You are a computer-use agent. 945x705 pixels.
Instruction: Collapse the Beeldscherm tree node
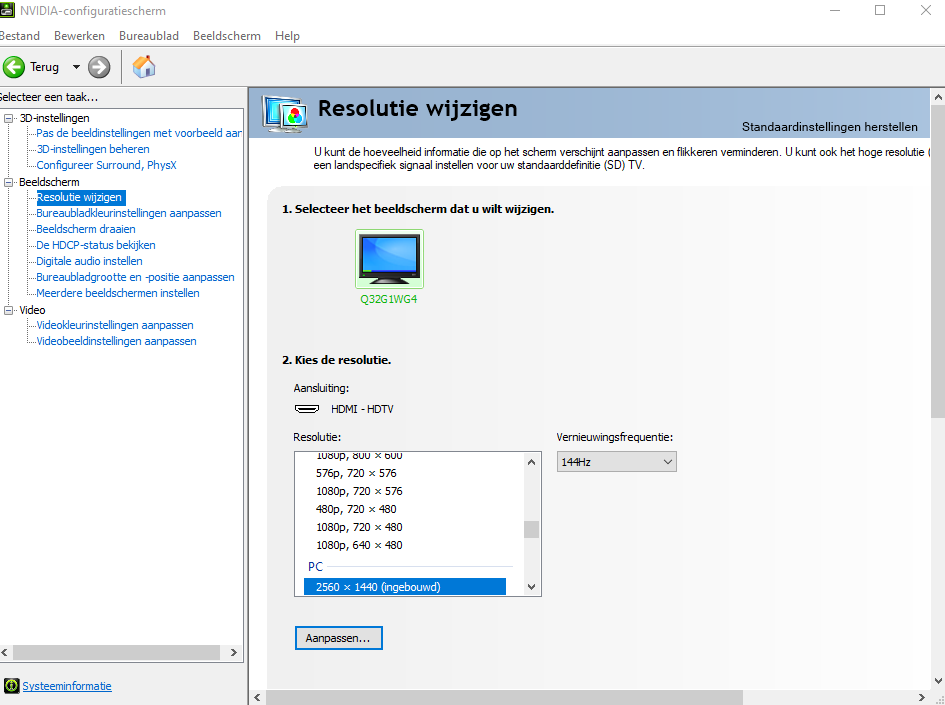click(x=8, y=182)
